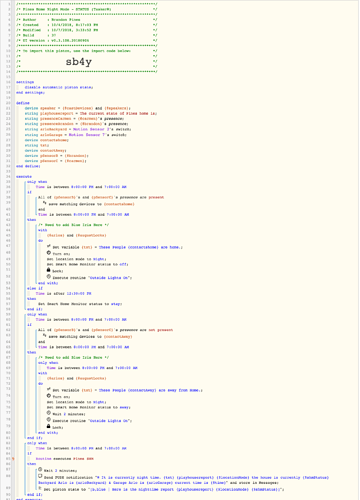Click the 'define' keyword on line 20
This screenshot has height=500, width=360.
[x=23, y=103]
